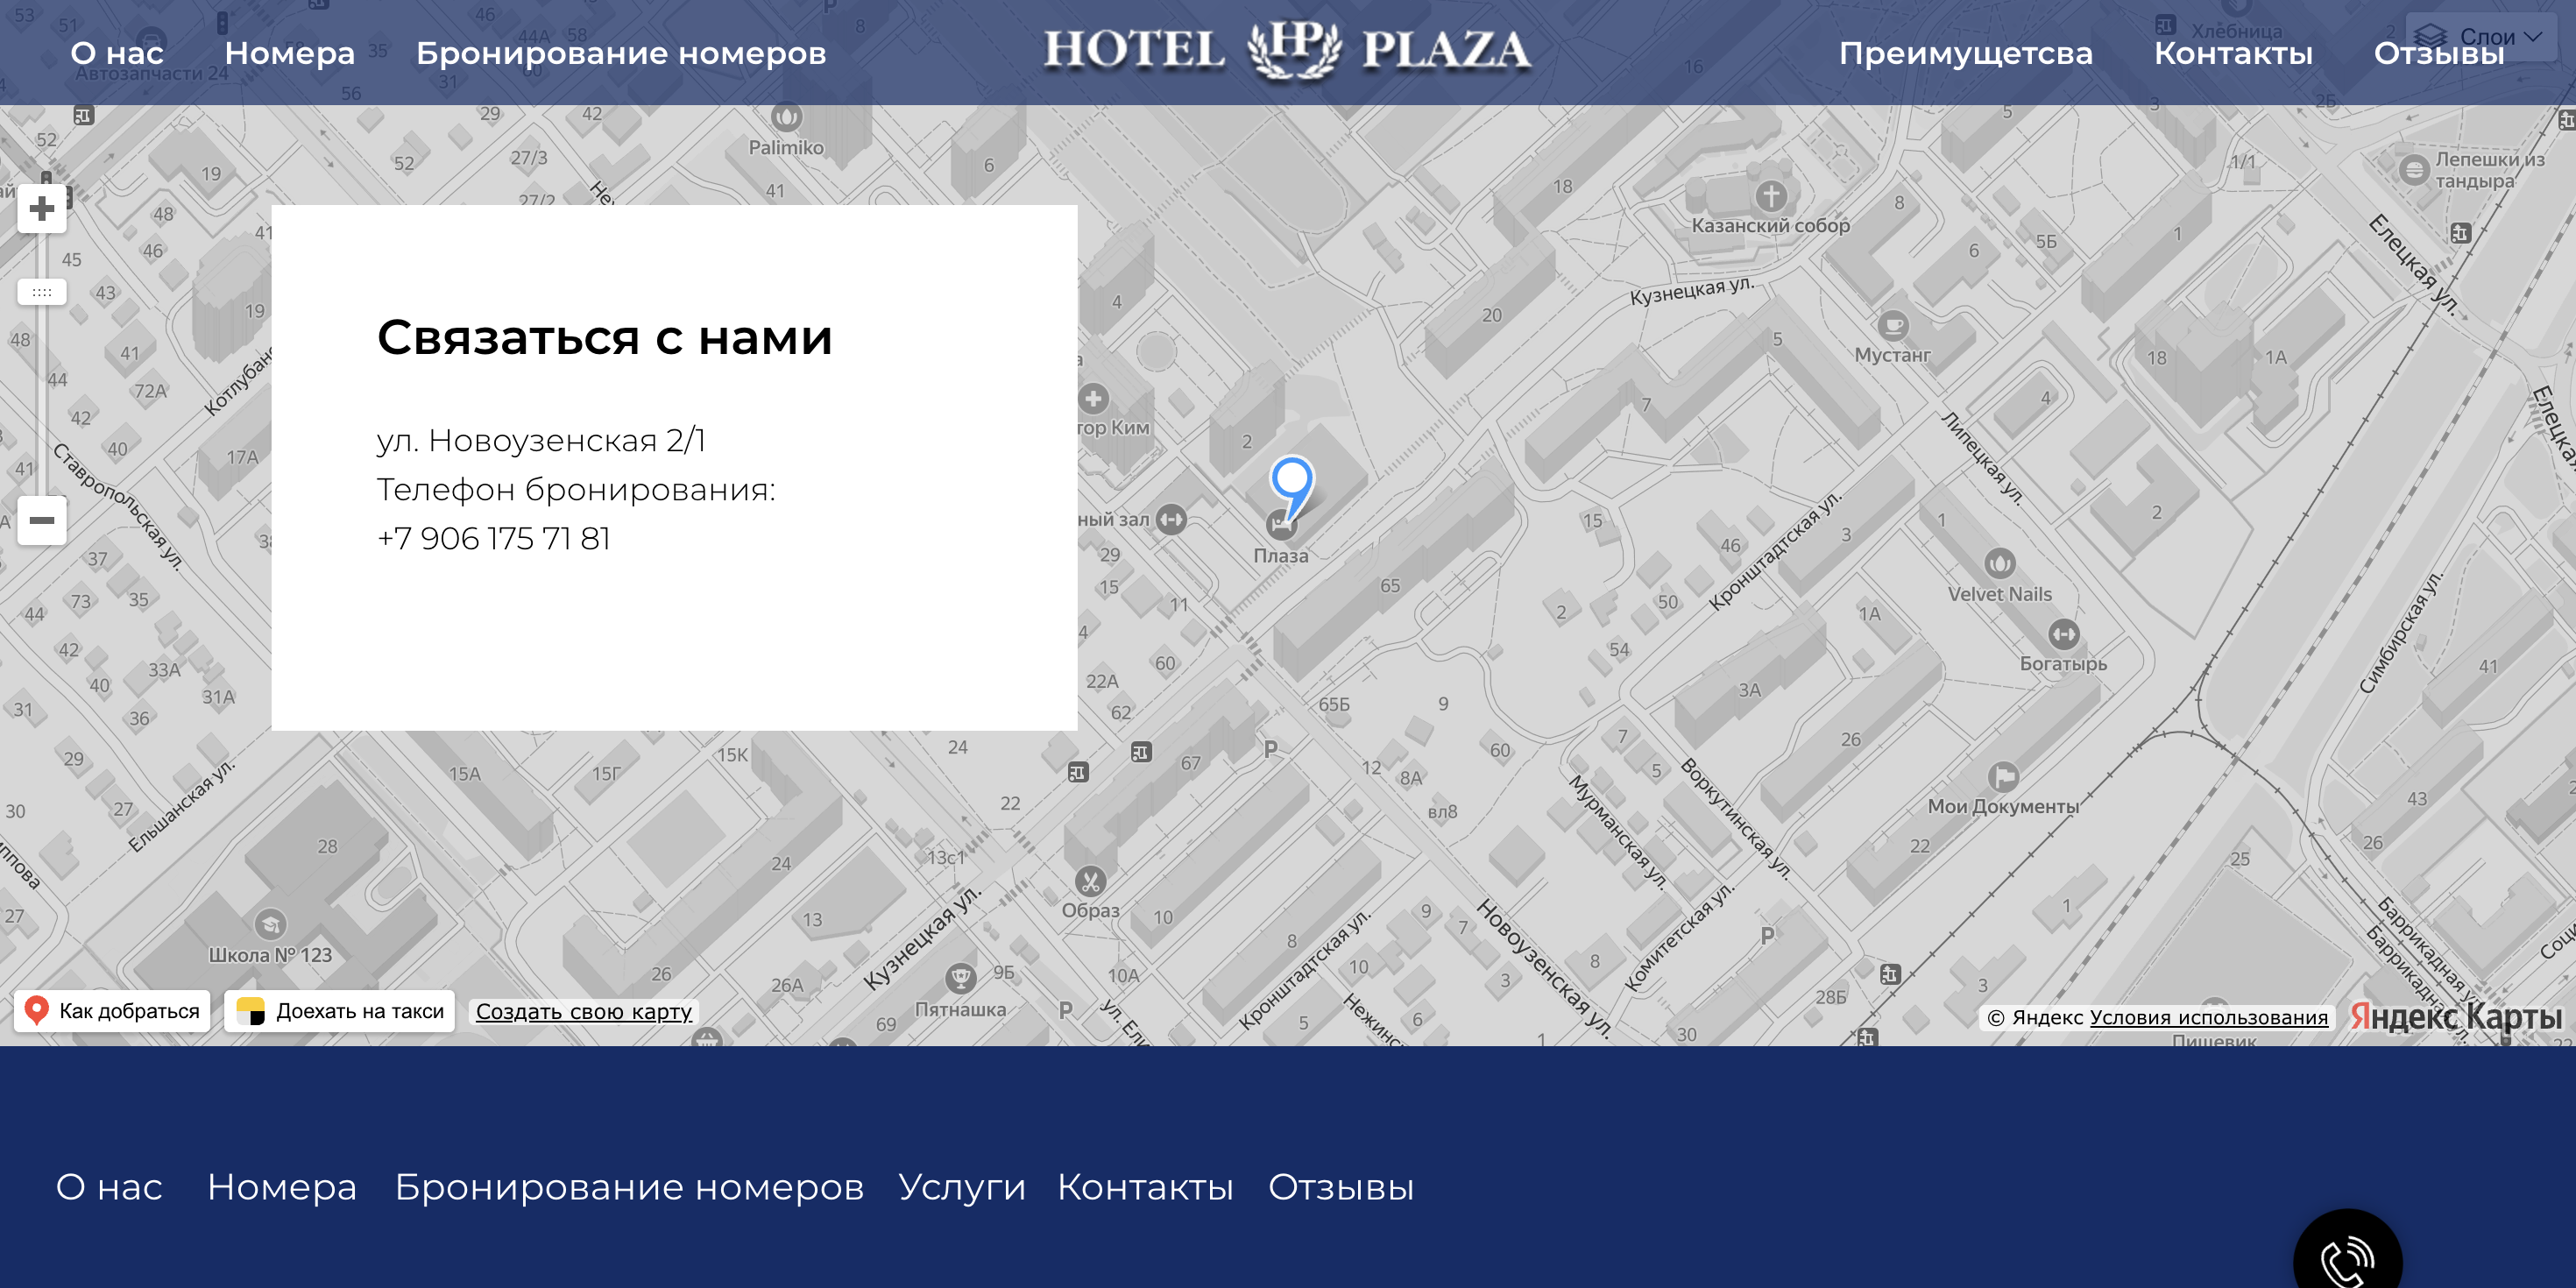Click the Ставропольская ул. street label
2576x1288 pixels.
[117, 507]
